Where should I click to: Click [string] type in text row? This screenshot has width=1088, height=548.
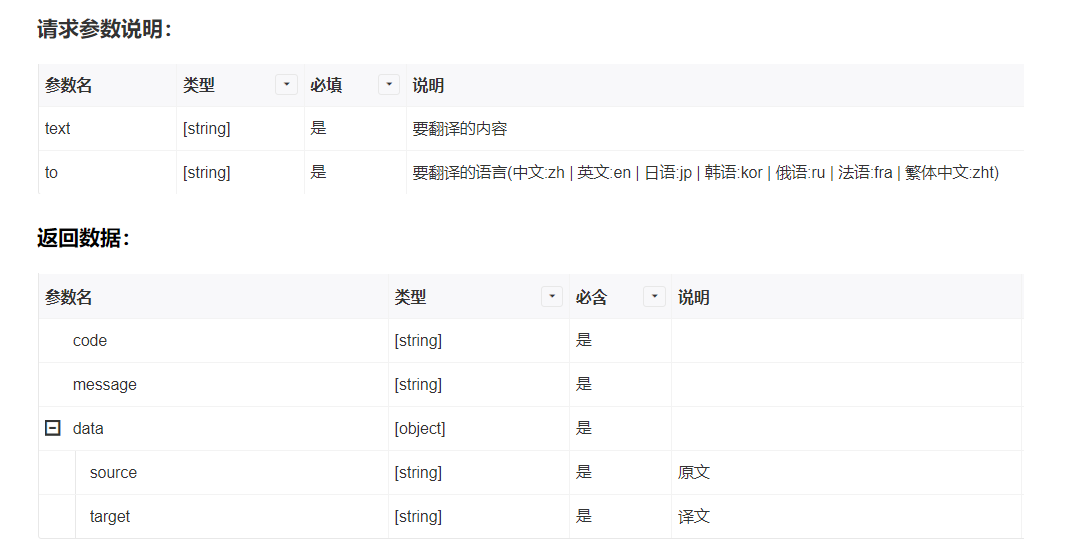click(207, 128)
